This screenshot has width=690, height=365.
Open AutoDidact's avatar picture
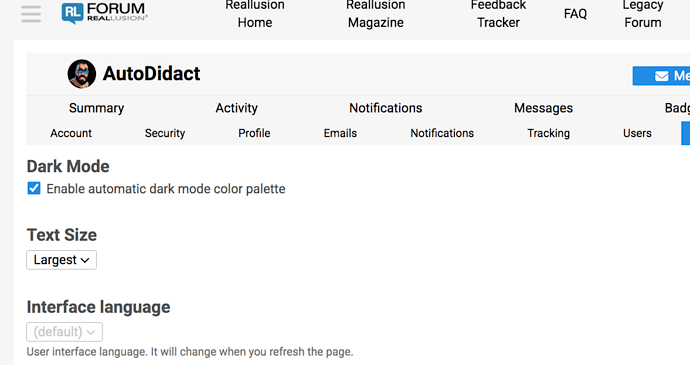82,74
